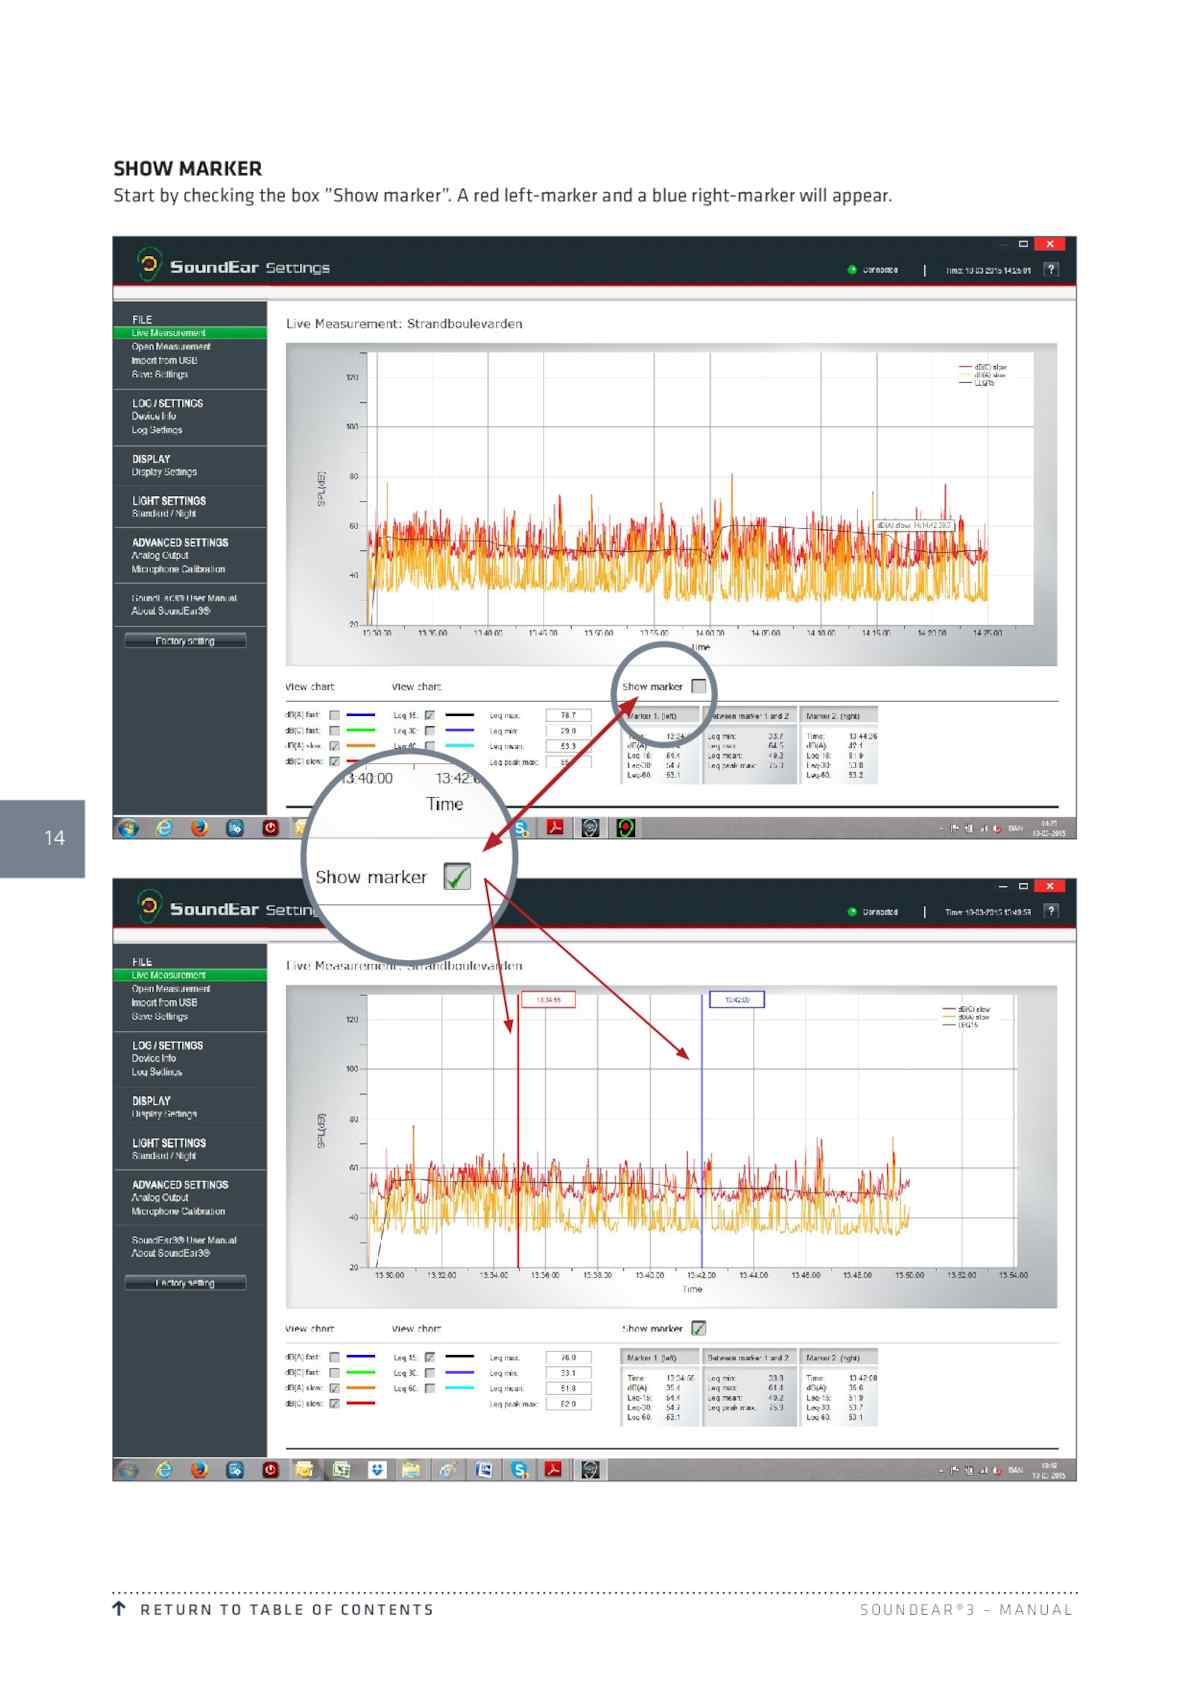Click the up arrow beside Return to Table
1190x1684 pixels.
(119, 1608)
